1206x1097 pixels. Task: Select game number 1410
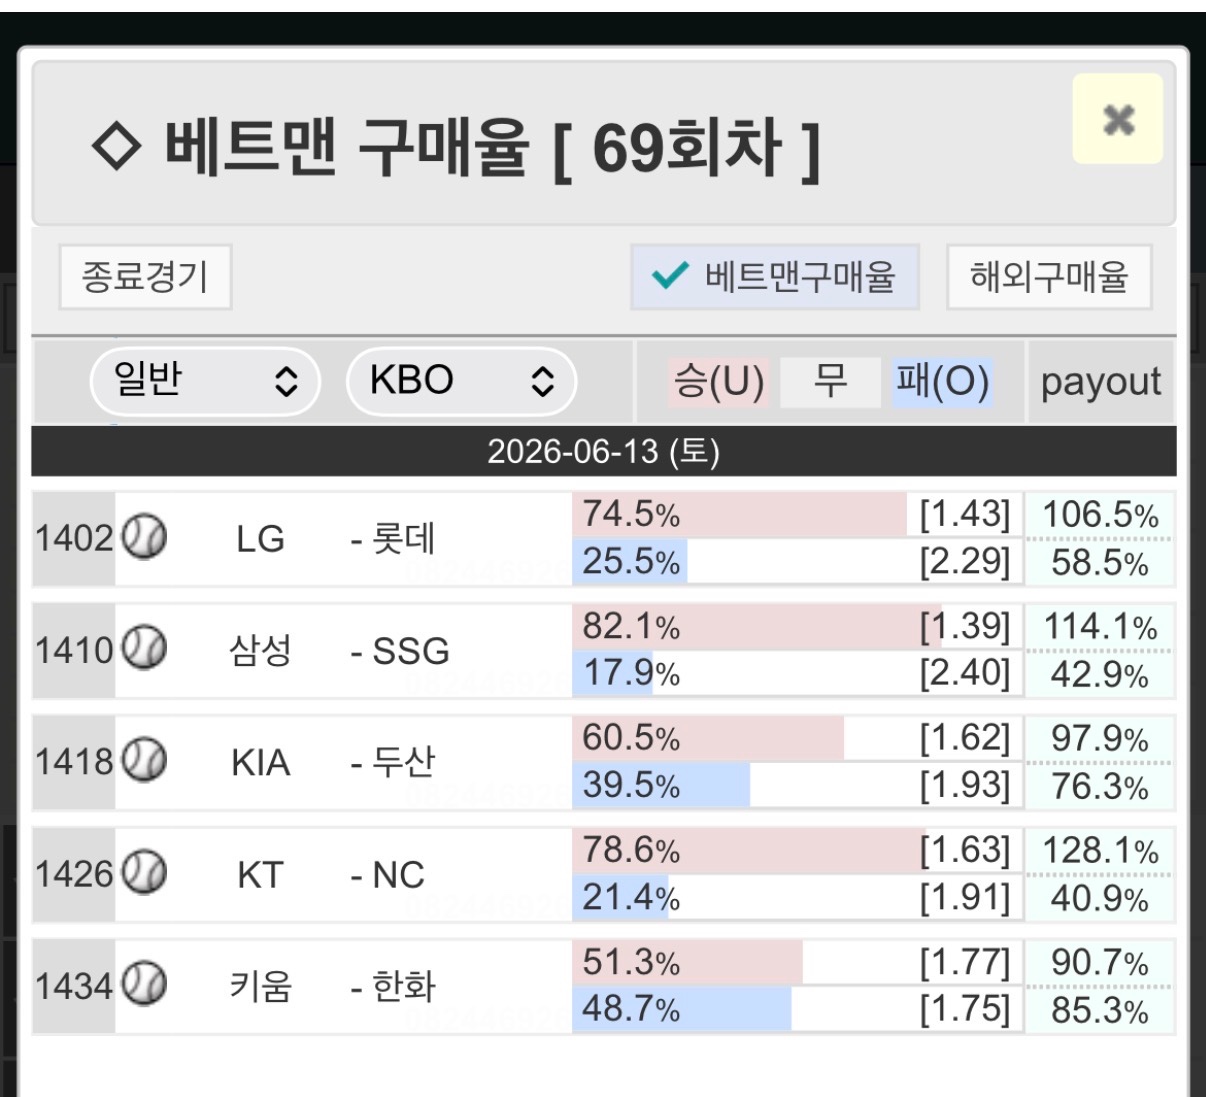click(74, 651)
